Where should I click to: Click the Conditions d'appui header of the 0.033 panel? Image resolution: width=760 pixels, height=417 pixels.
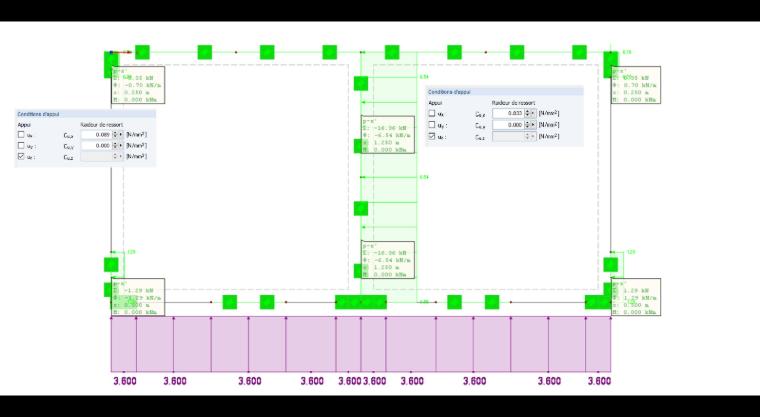coord(504,92)
